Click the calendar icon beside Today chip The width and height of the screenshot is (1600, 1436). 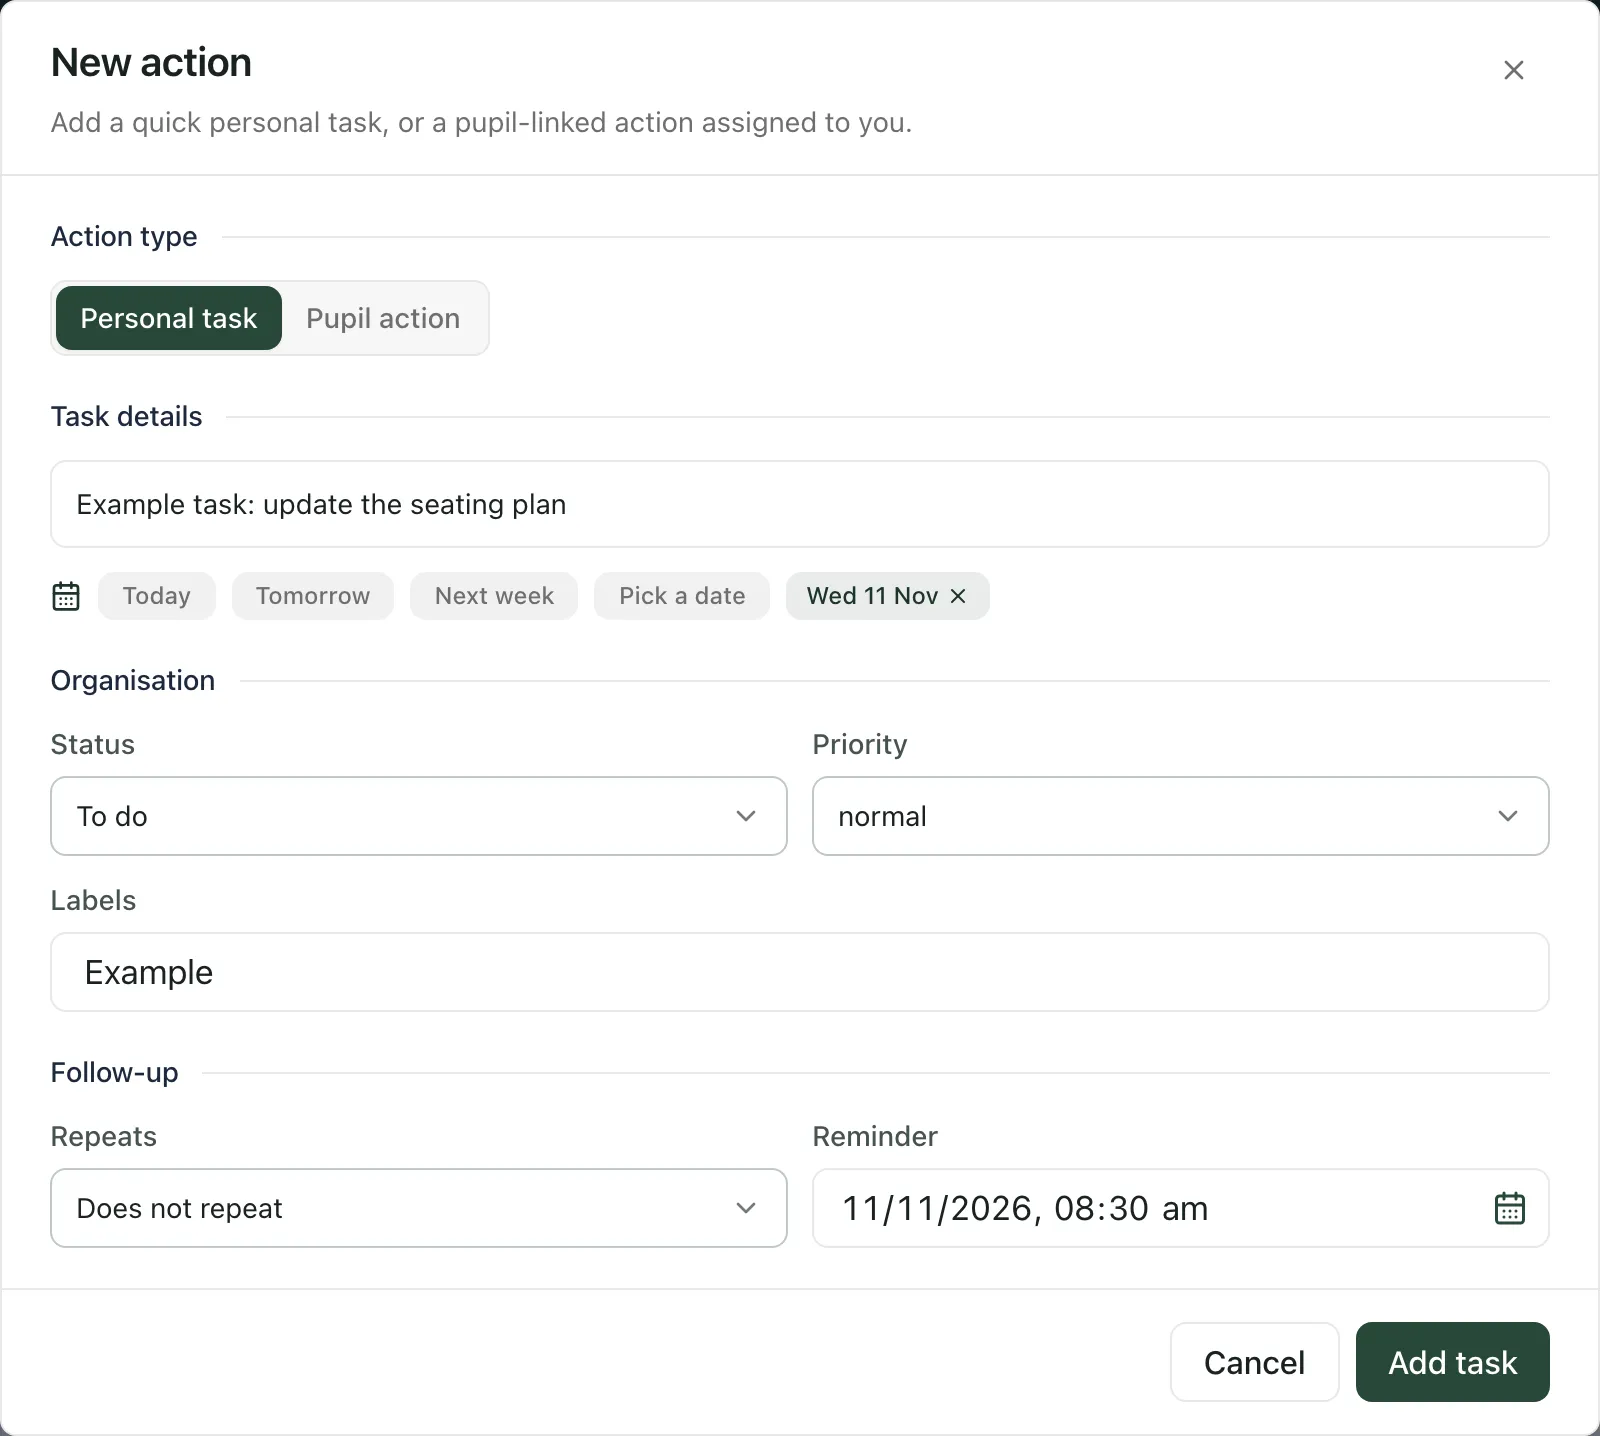pos(66,596)
